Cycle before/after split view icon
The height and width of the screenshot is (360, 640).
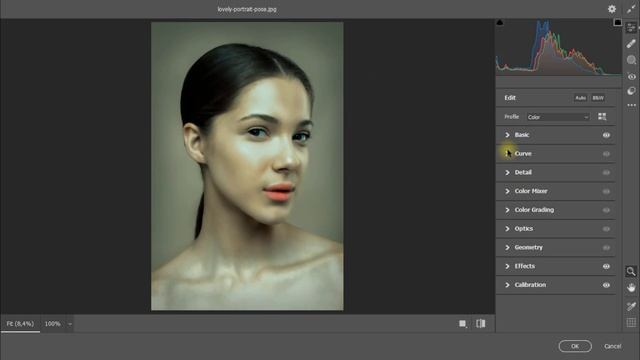point(480,323)
